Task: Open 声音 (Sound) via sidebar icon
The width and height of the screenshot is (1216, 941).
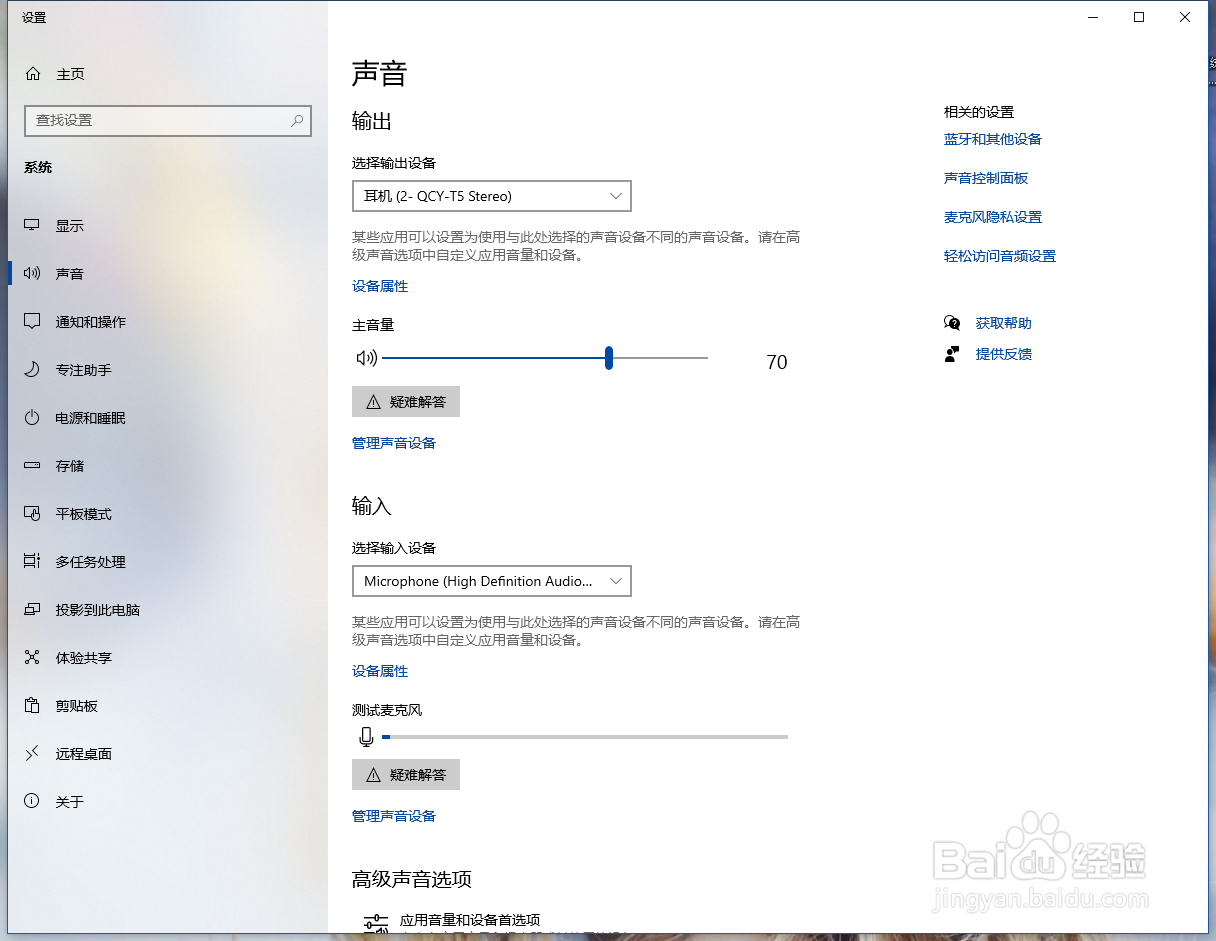Action: pyautogui.click(x=31, y=273)
